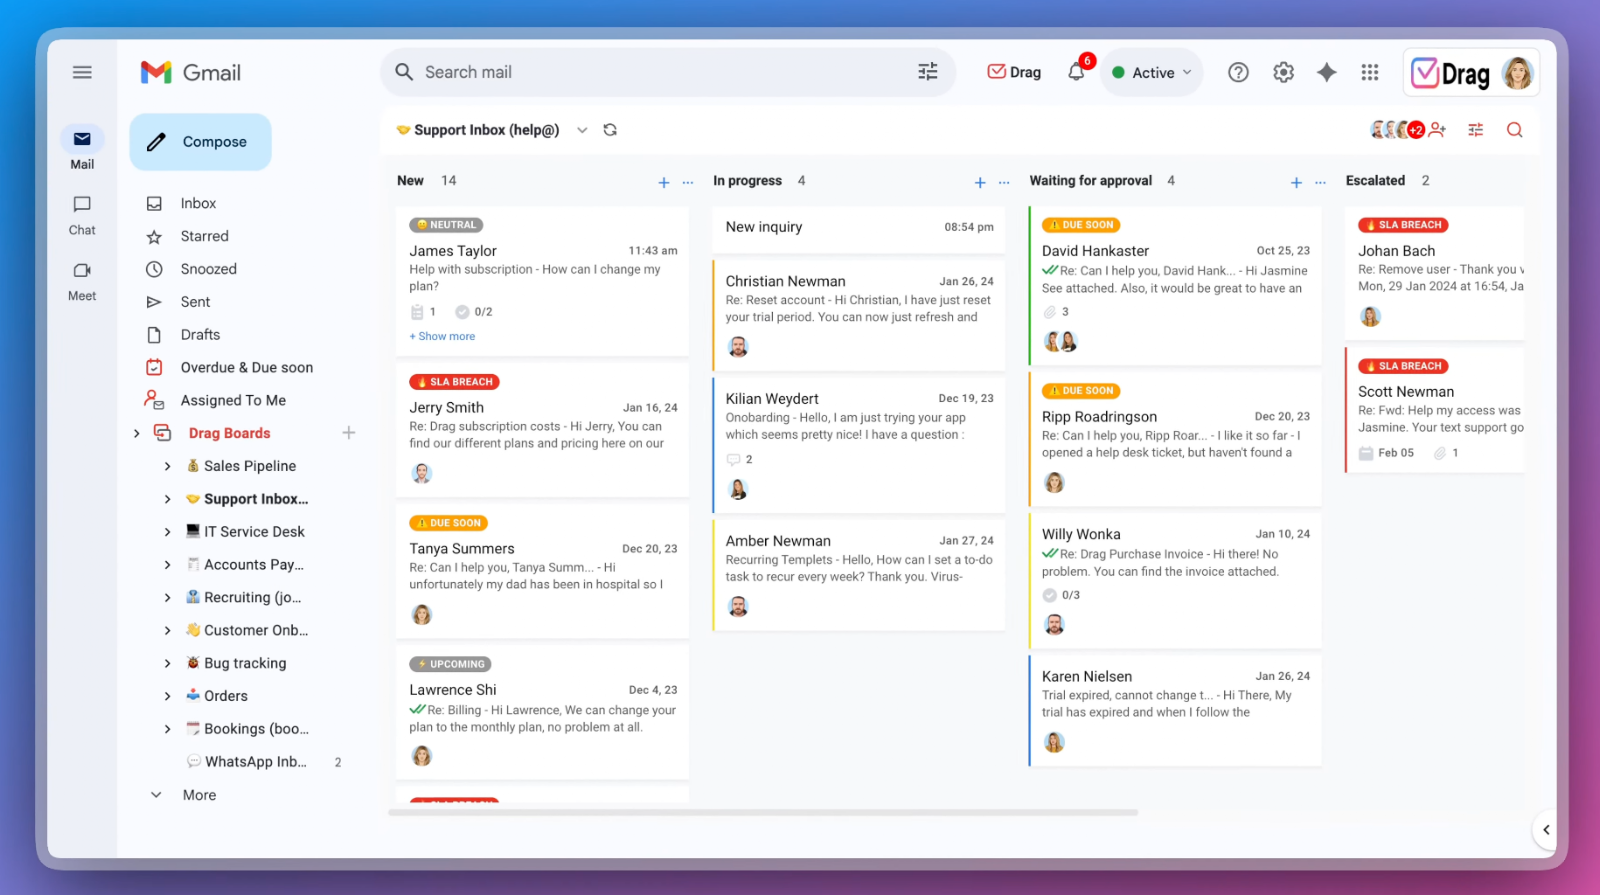Viewport: 1600px width, 895px height.
Task: Click the add team member icon
Action: (x=1438, y=130)
